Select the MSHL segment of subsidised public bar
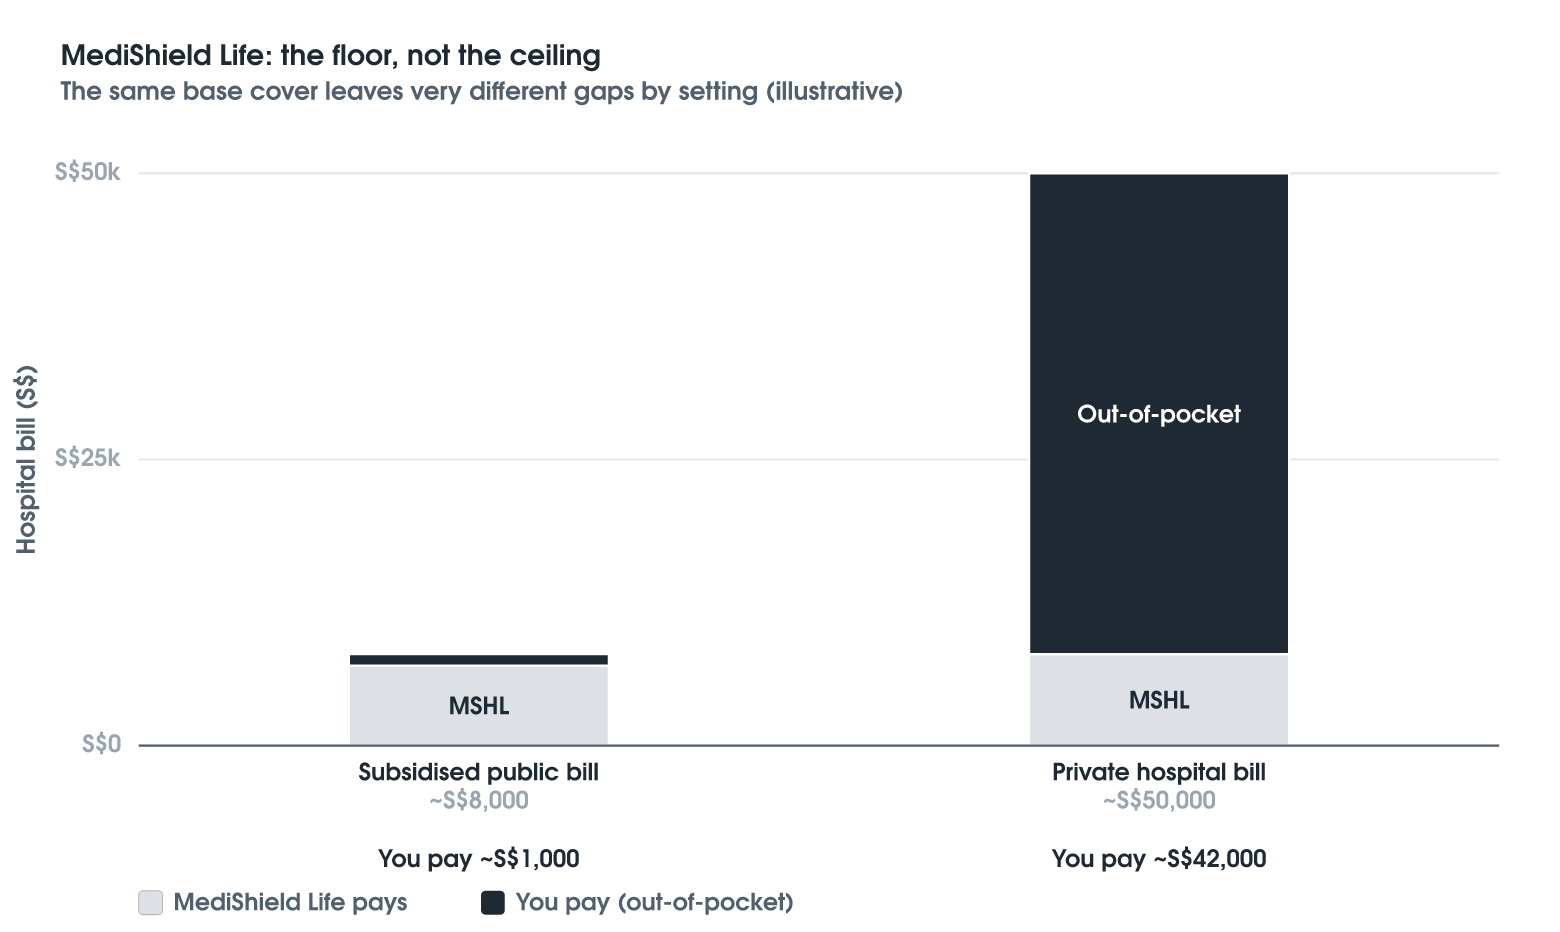Screen dimensions: 1560x932 coord(479,705)
